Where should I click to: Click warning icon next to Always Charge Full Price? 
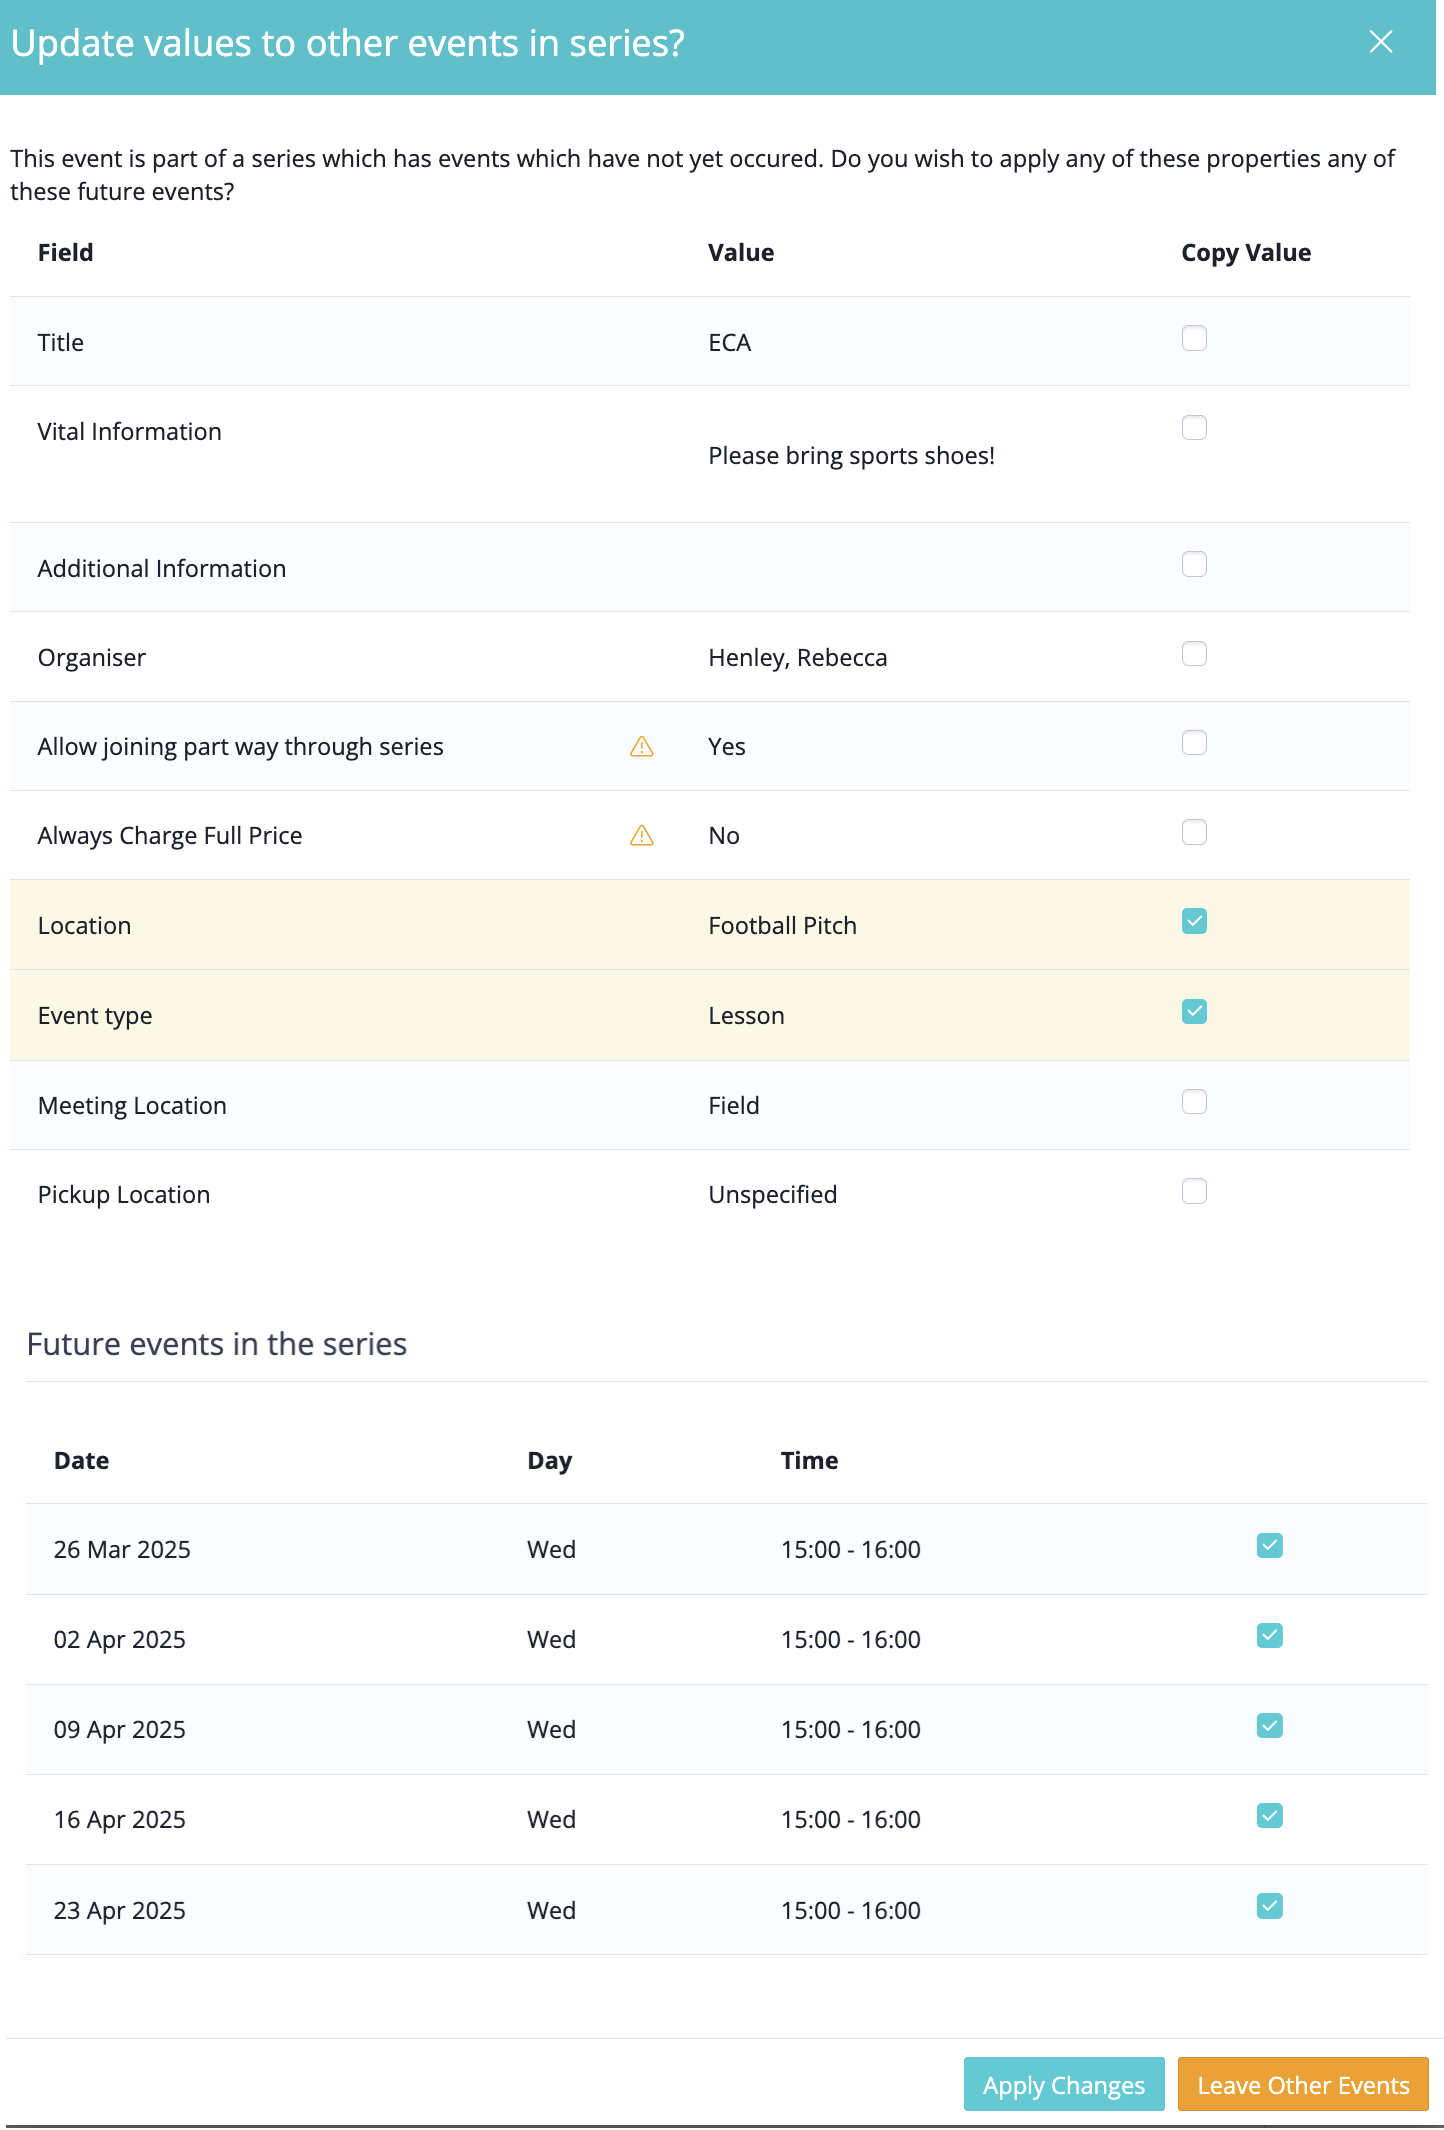pyautogui.click(x=642, y=836)
